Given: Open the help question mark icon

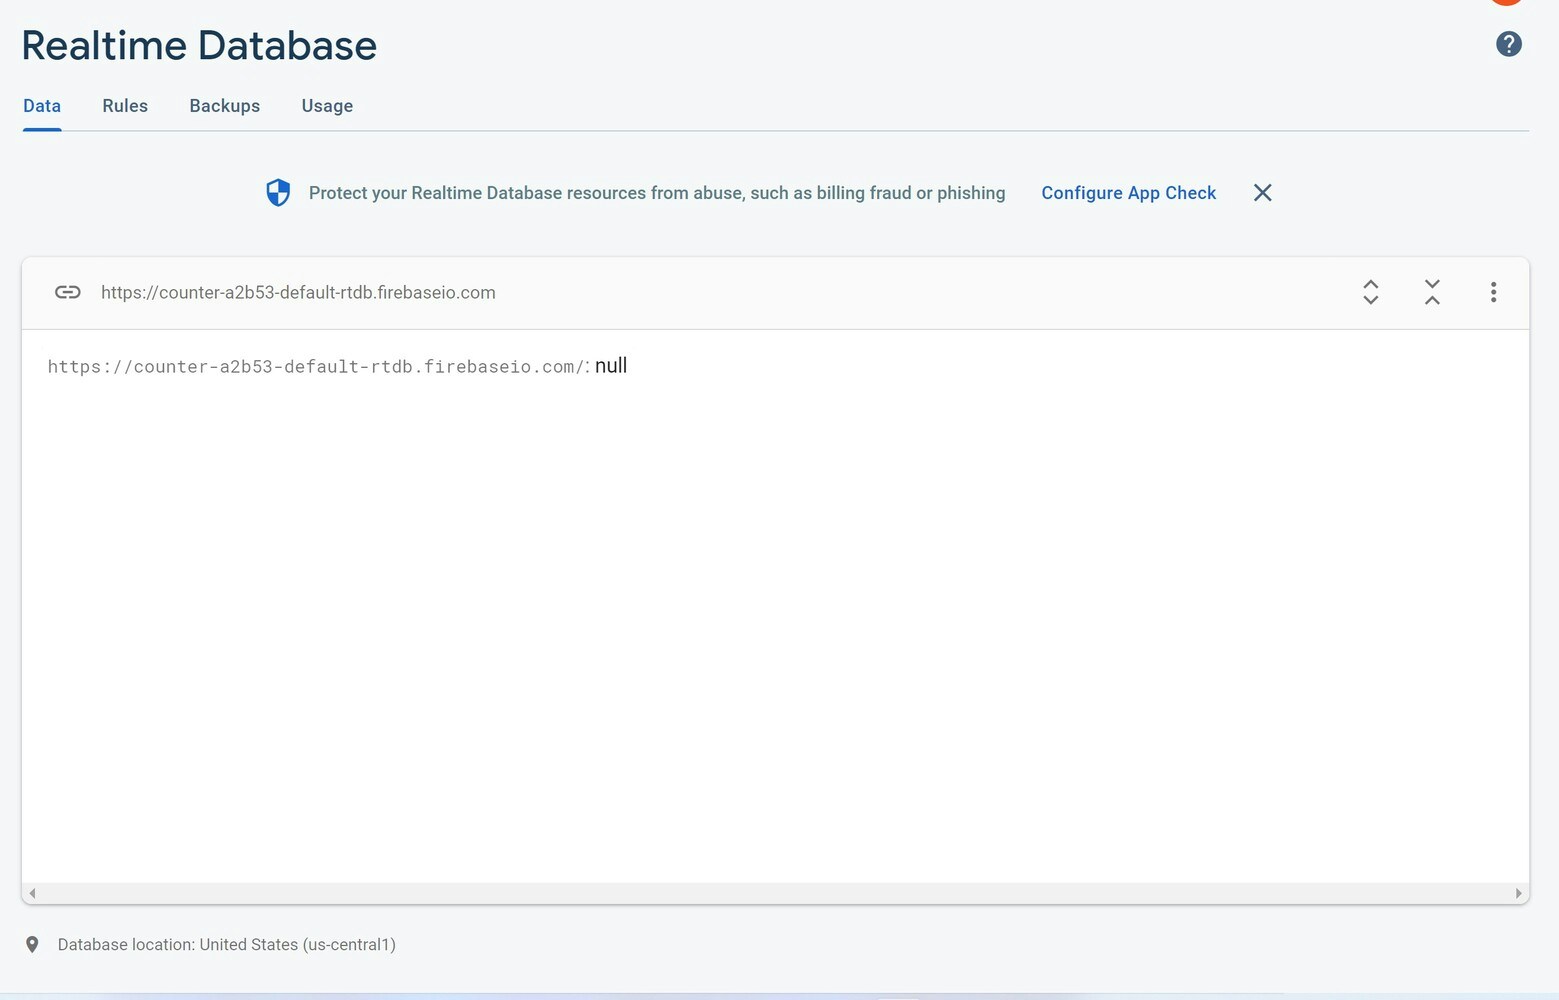Looking at the screenshot, I should pyautogui.click(x=1508, y=44).
